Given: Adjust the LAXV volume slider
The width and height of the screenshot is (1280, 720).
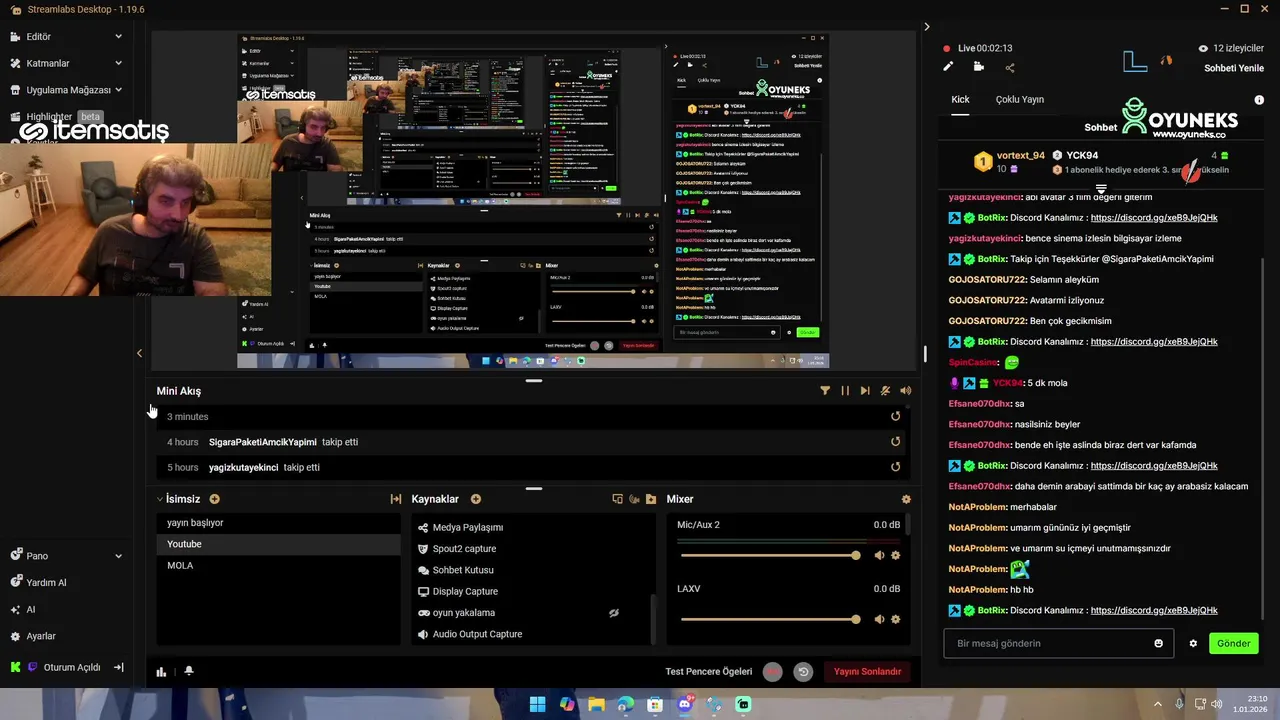Looking at the screenshot, I should [x=770, y=619].
